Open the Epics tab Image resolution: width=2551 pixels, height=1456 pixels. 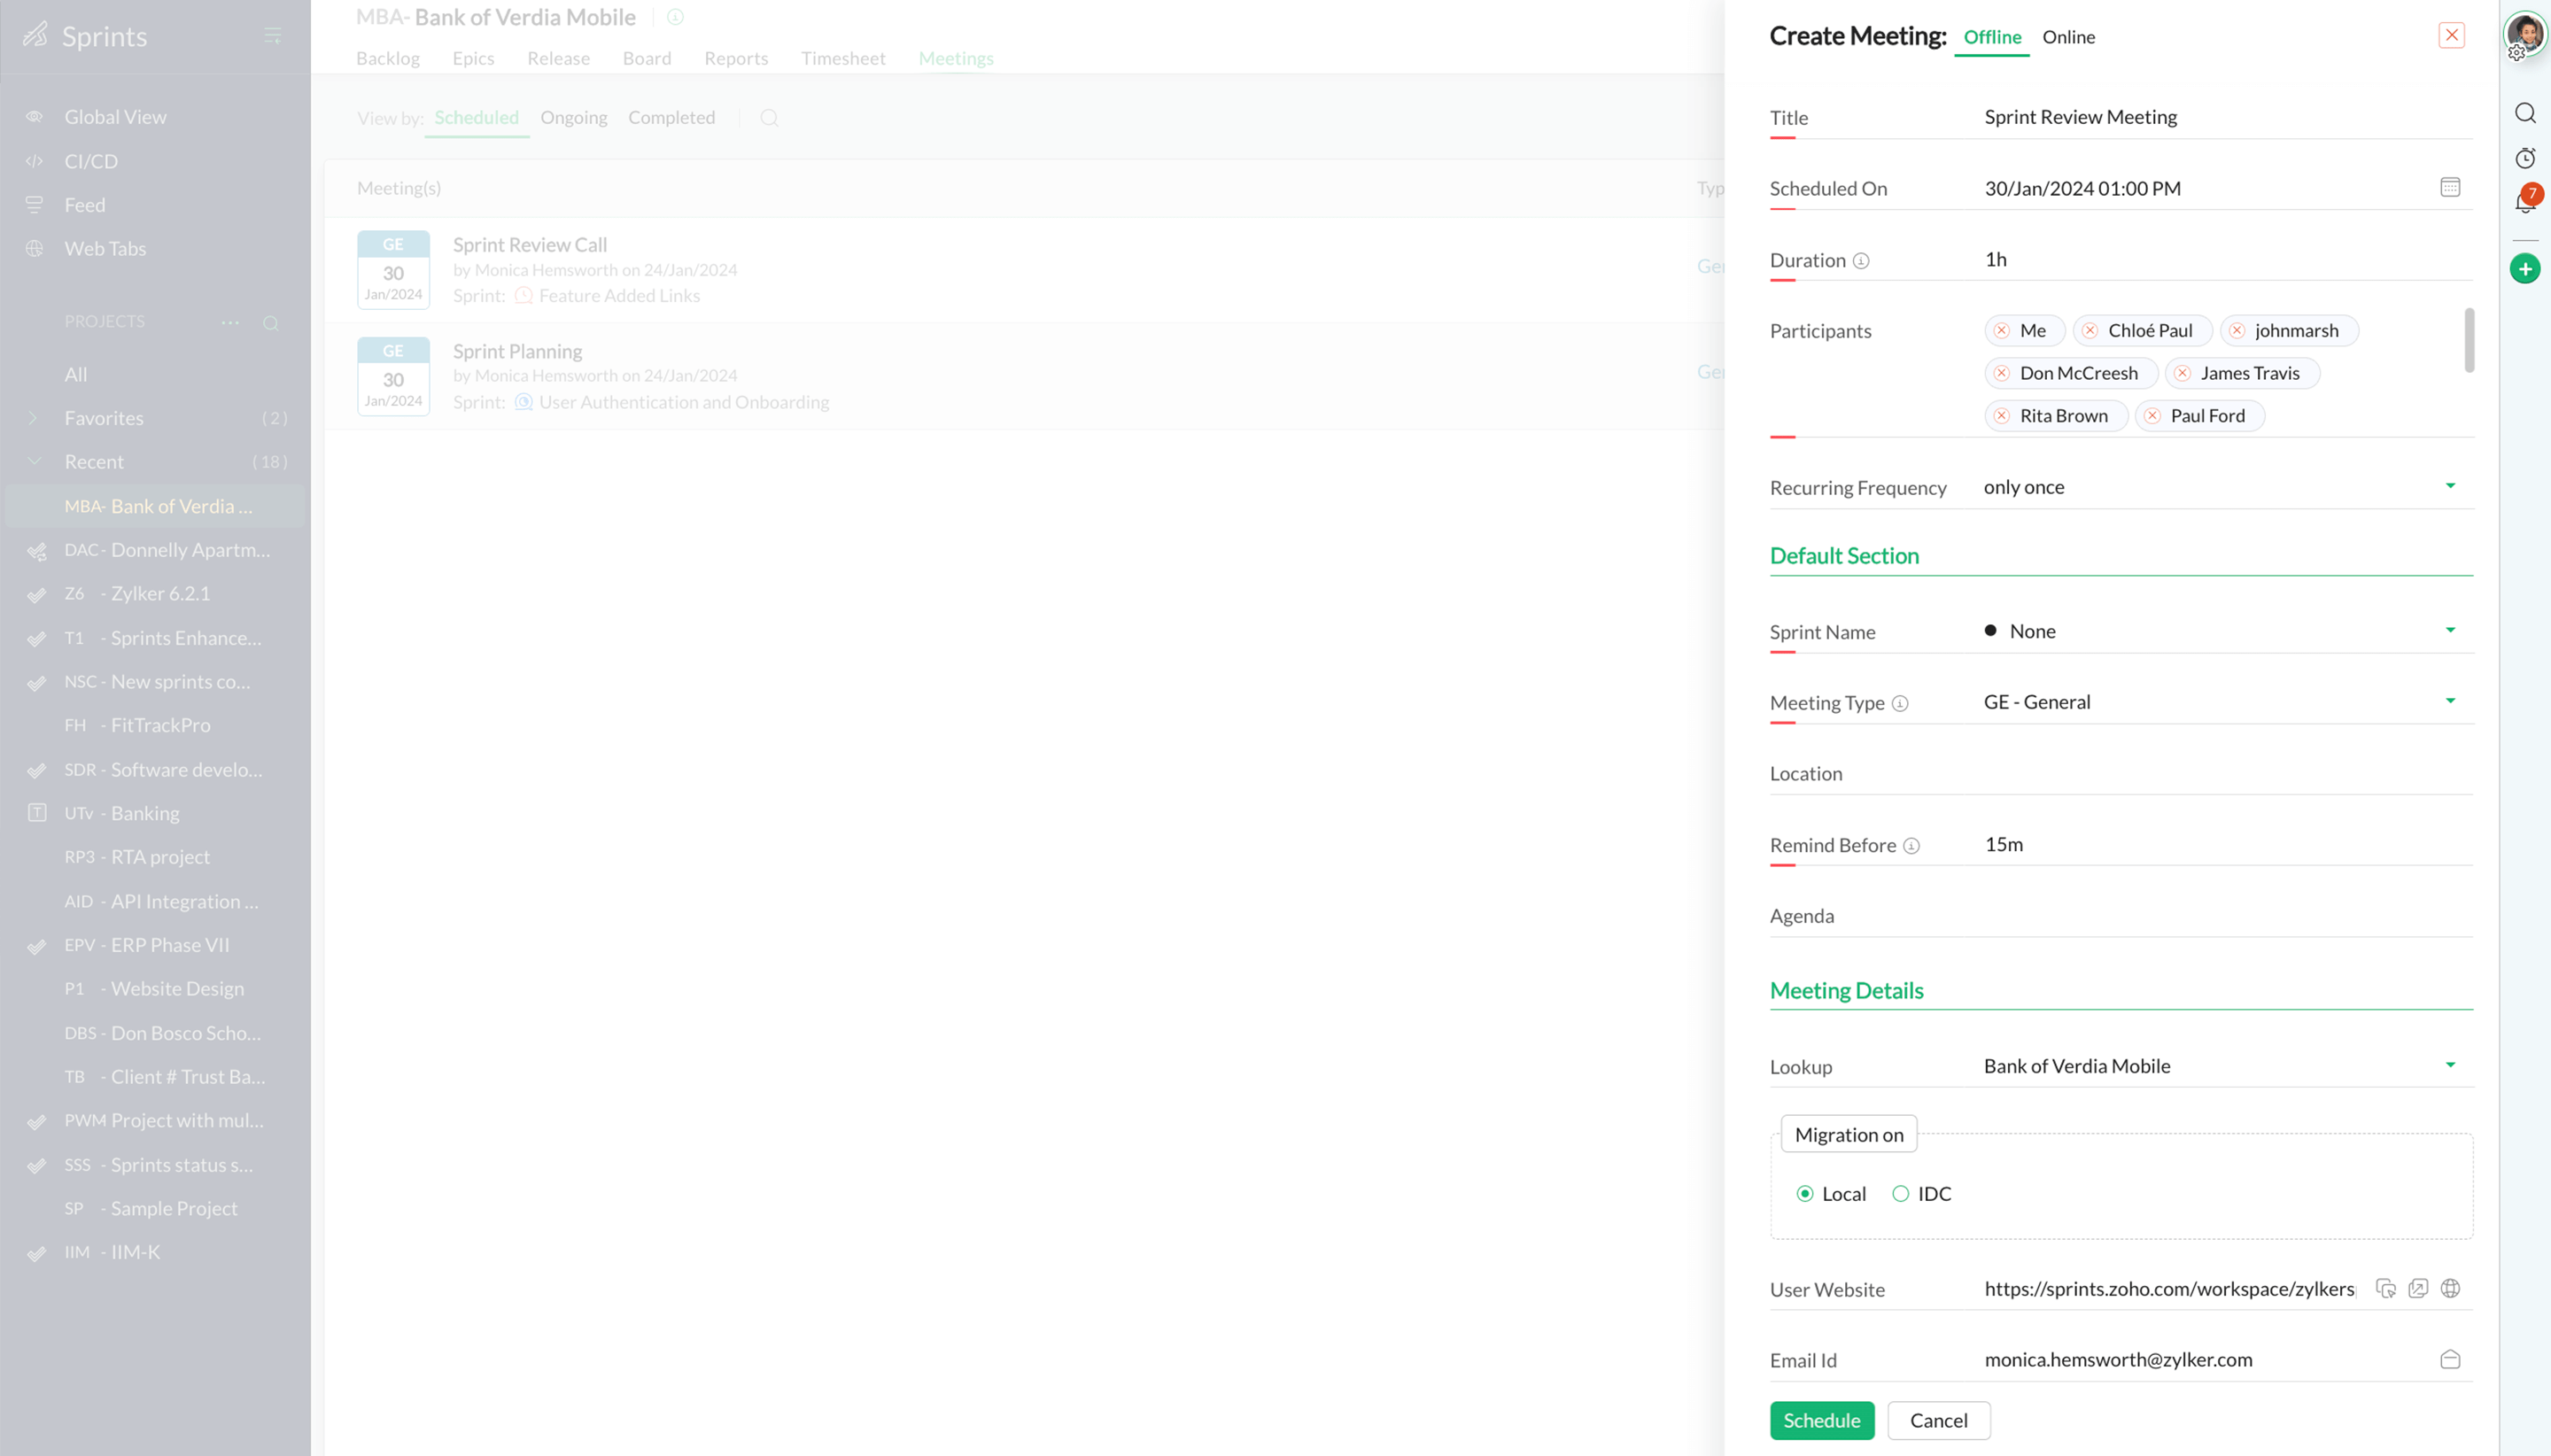(x=473, y=58)
